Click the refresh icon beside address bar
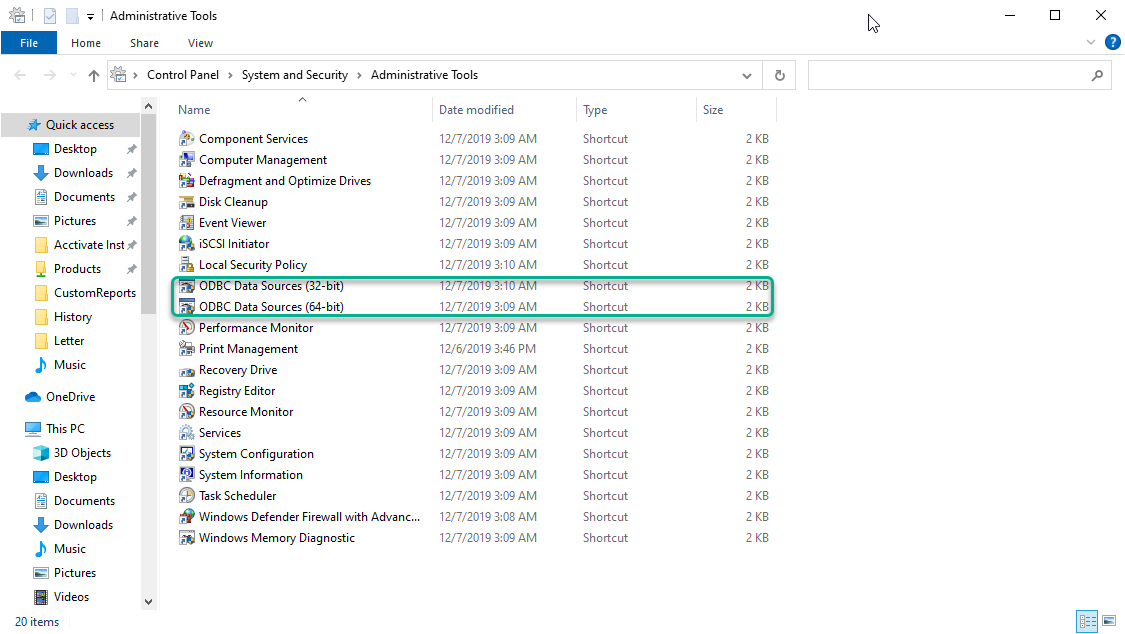 point(780,75)
